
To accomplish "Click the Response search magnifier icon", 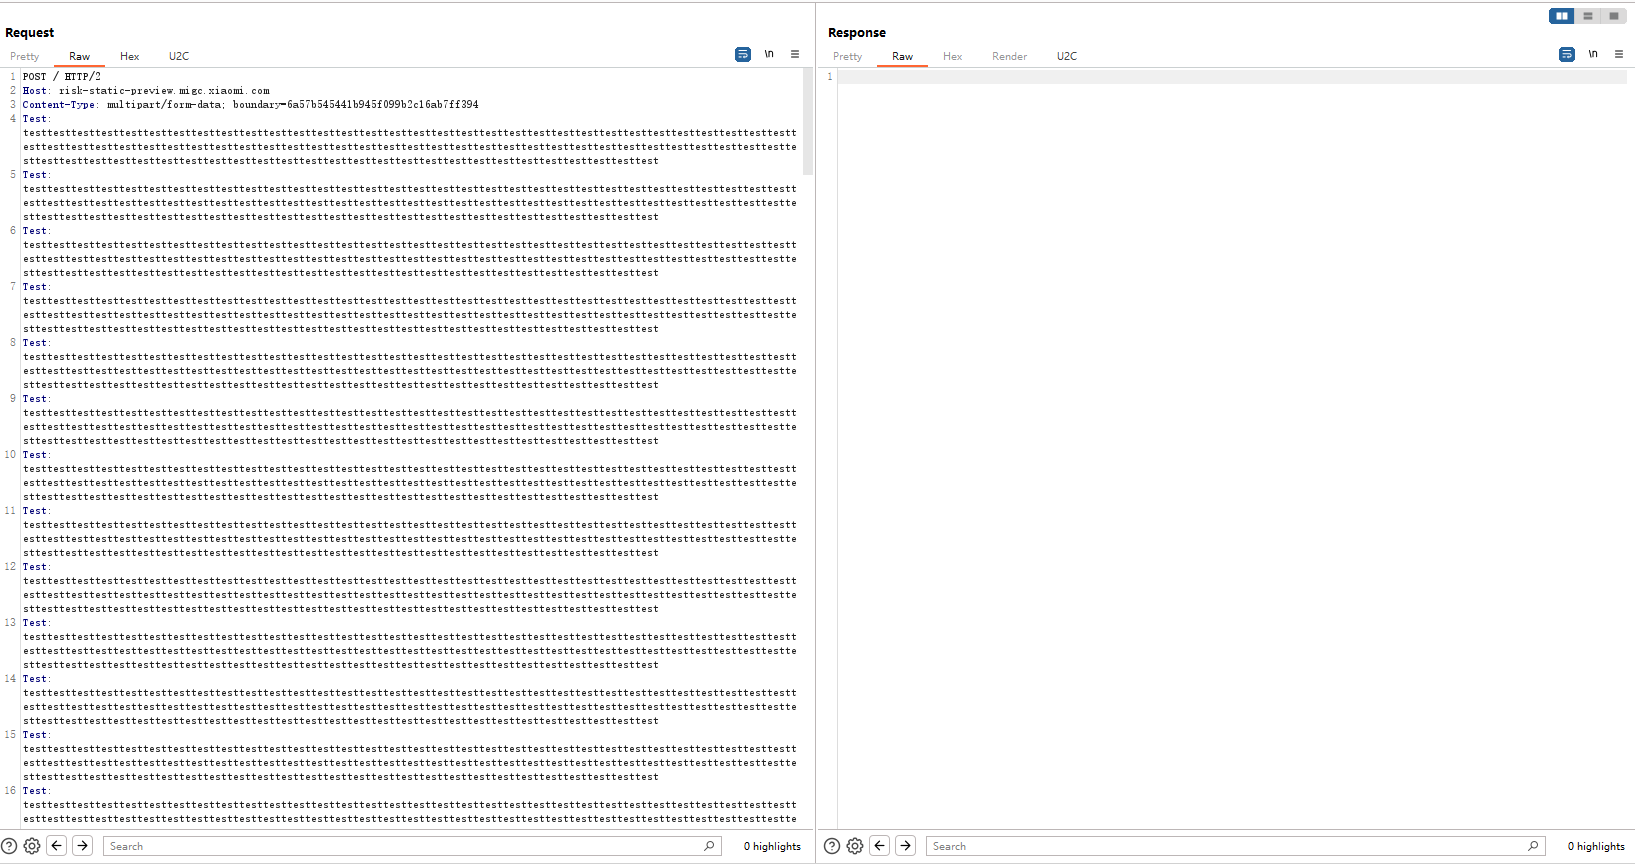I will click(1533, 846).
